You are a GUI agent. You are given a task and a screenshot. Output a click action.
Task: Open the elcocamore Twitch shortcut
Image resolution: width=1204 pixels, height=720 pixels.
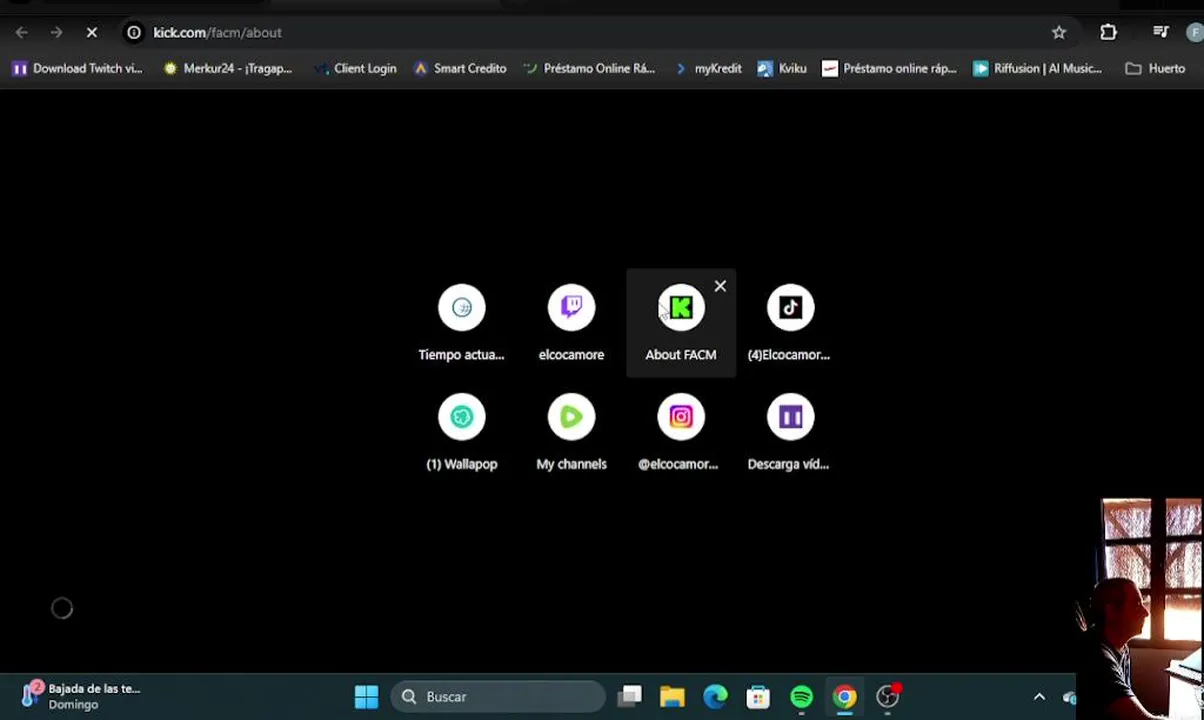click(x=571, y=323)
